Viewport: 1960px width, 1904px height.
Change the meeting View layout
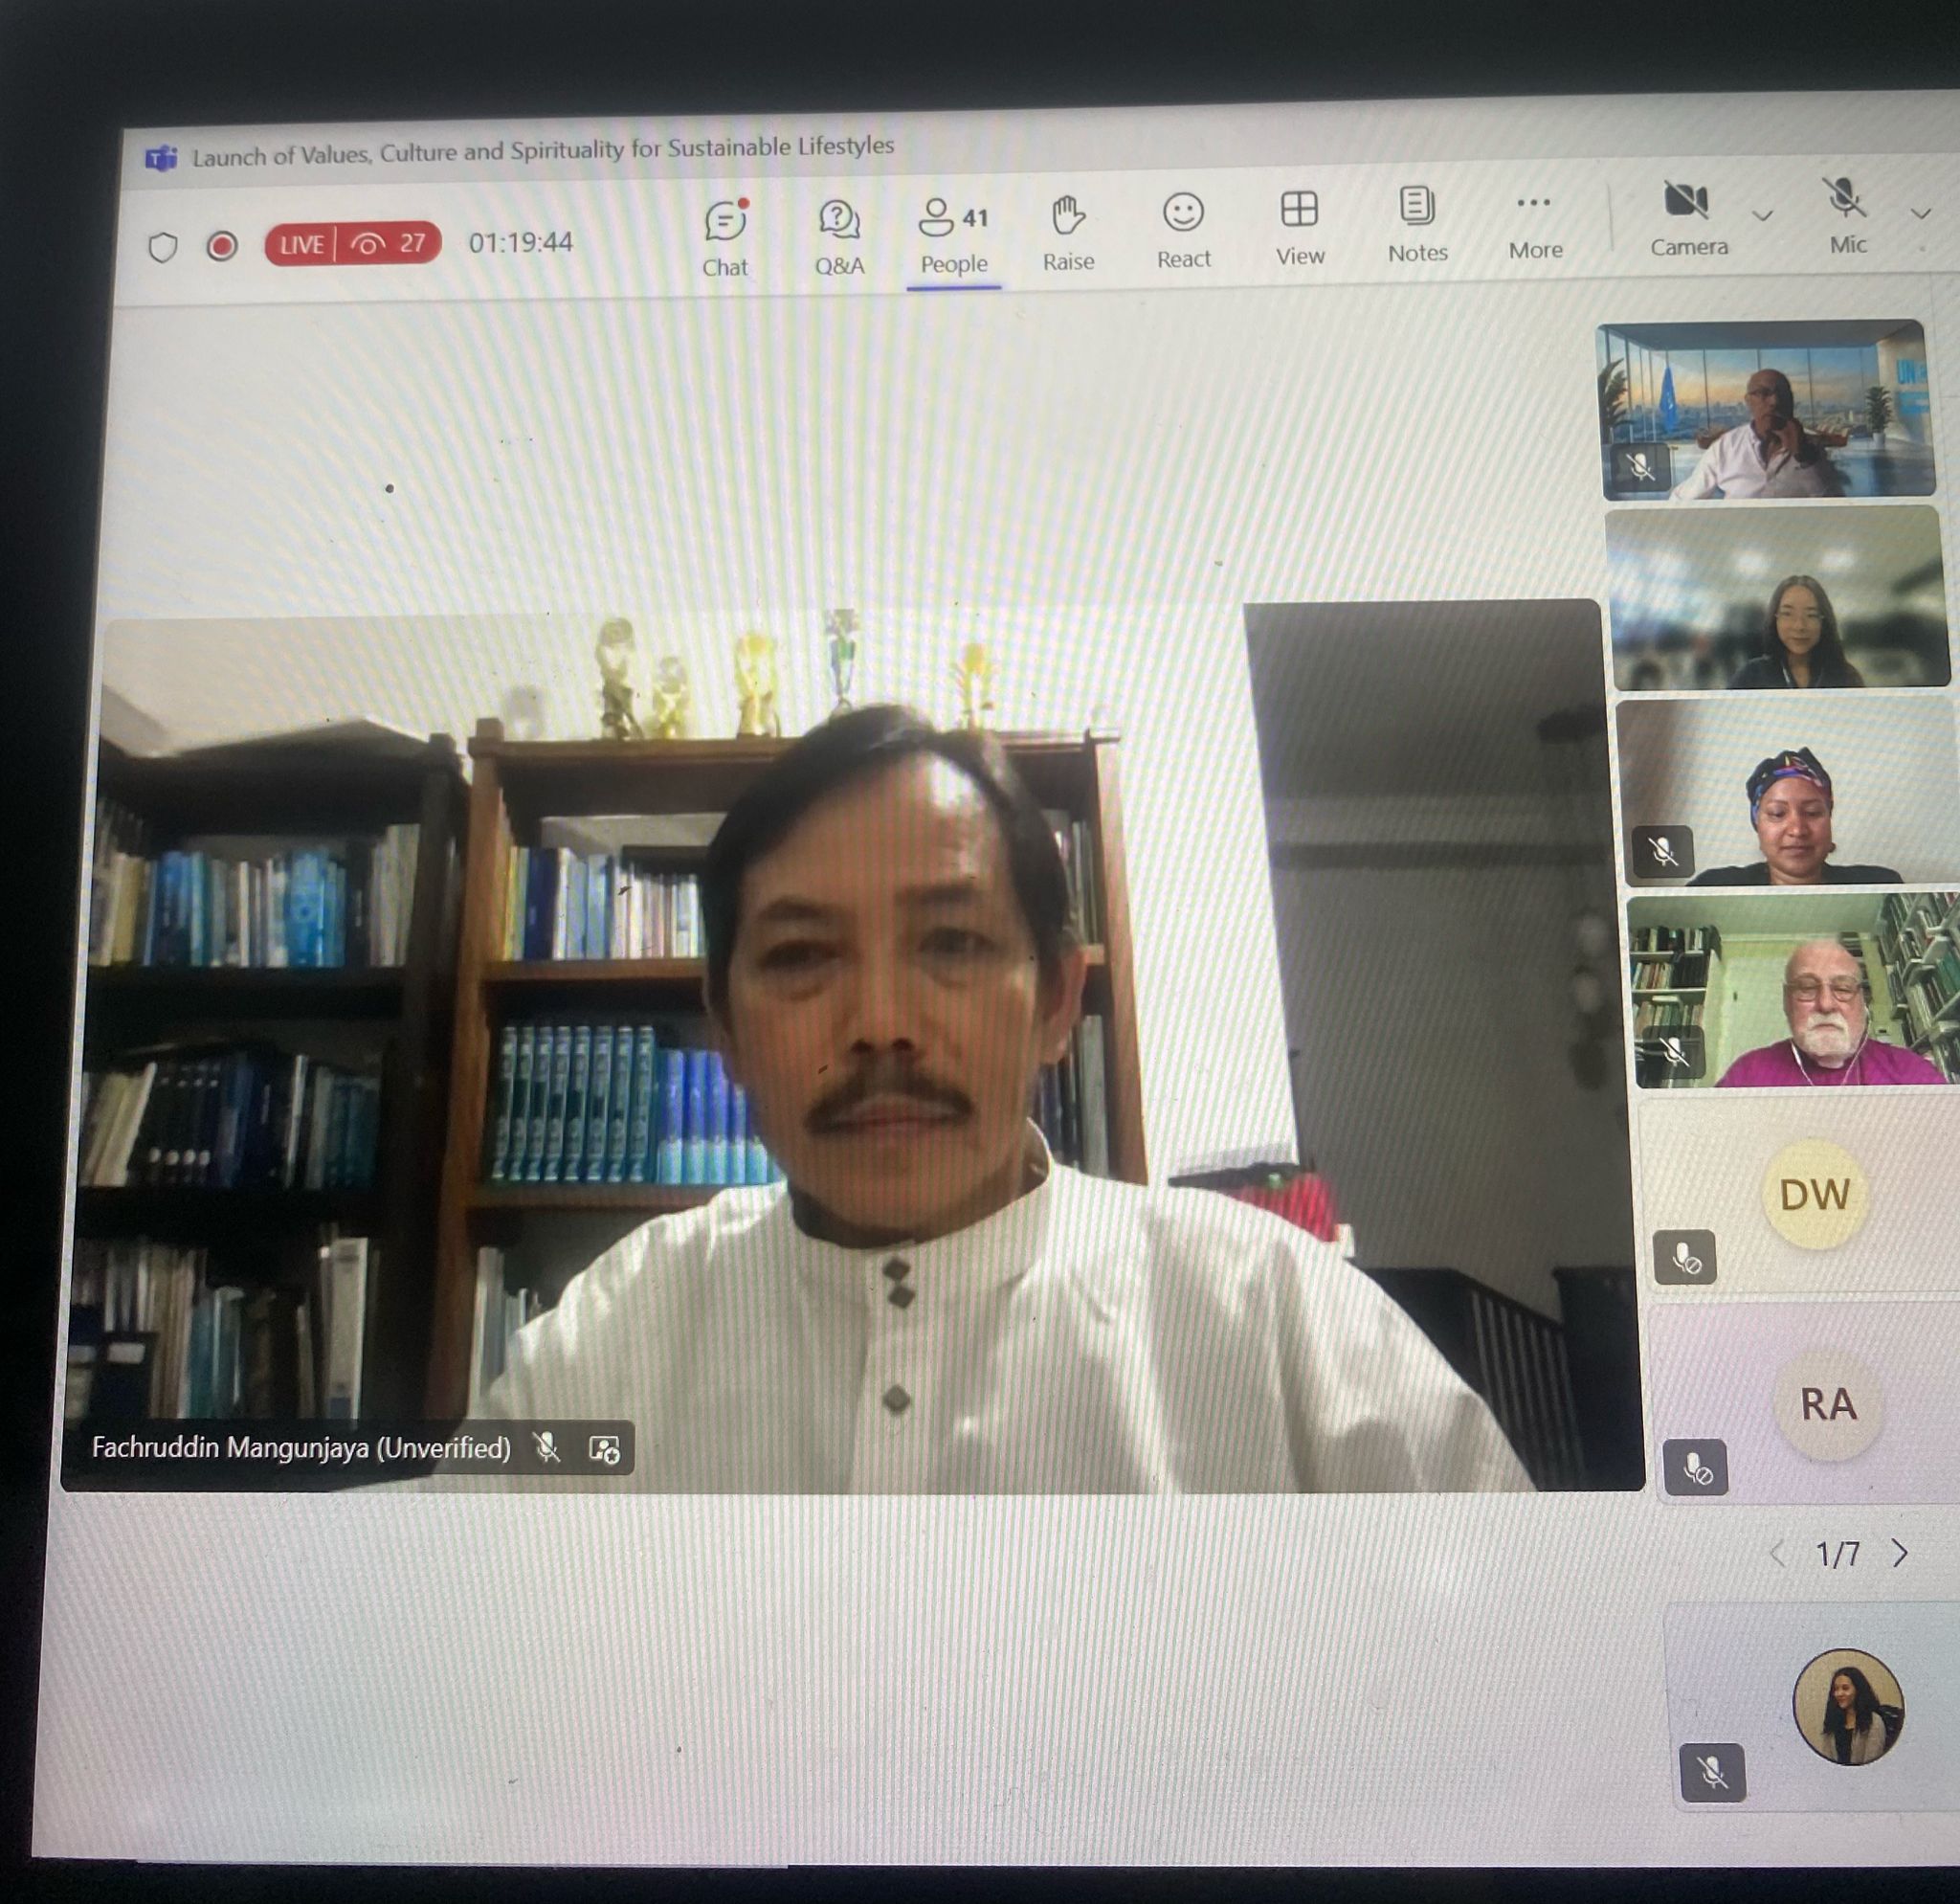1299,229
